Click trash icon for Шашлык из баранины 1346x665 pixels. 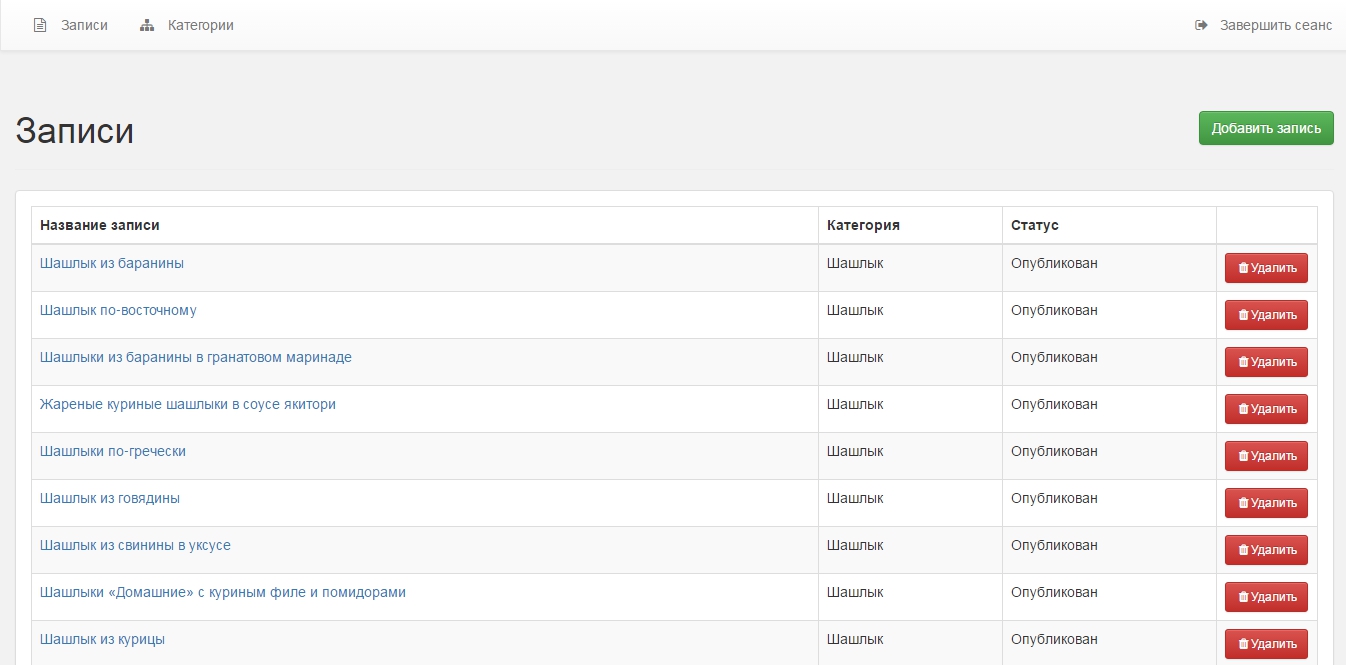point(1243,268)
